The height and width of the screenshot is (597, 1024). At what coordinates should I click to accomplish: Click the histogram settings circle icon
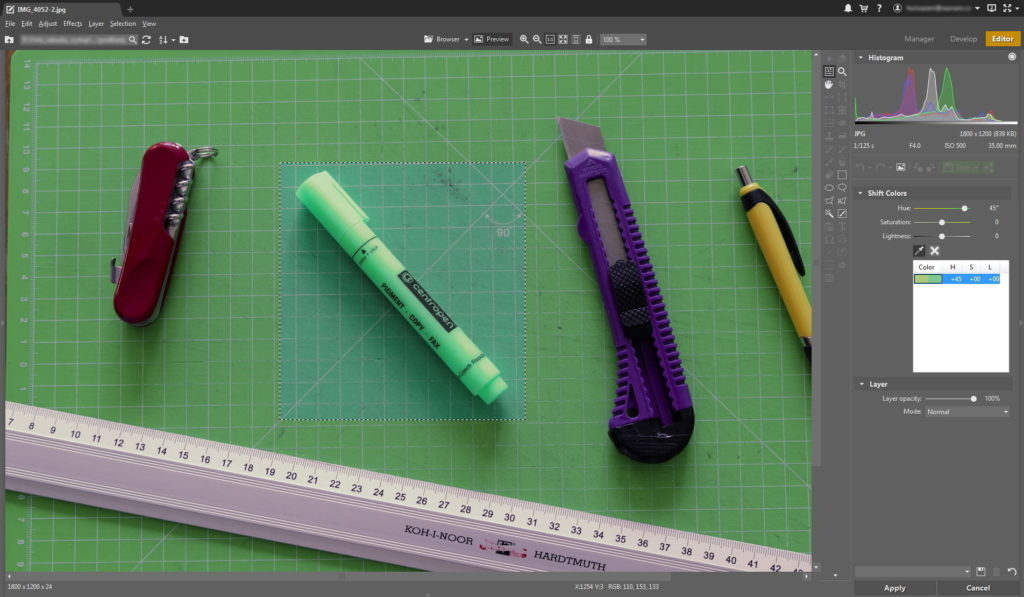click(1012, 57)
